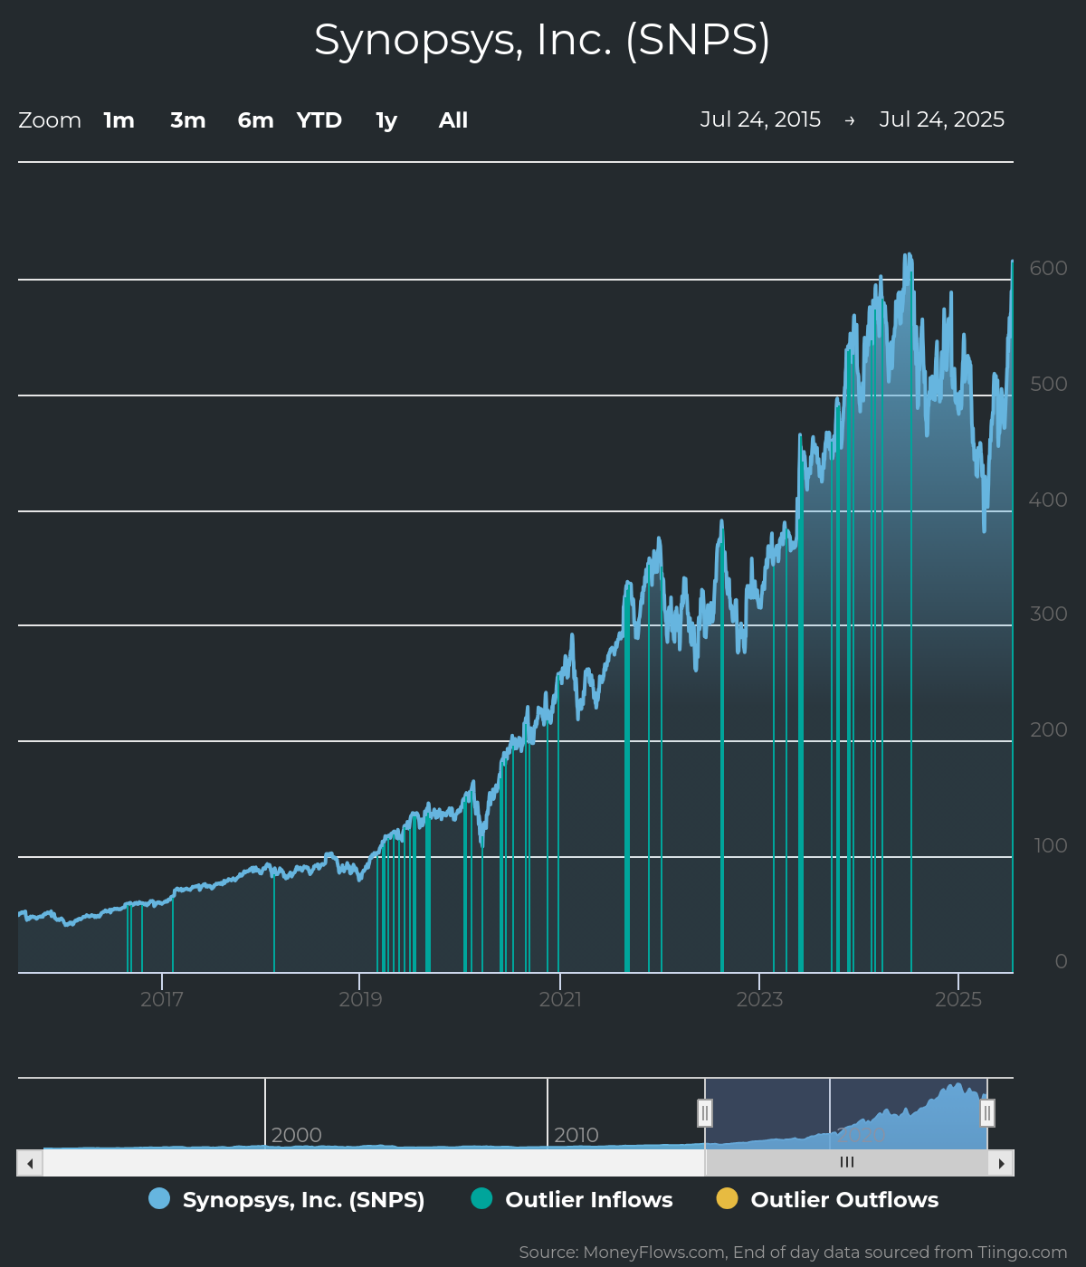This screenshot has width=1086, height=1267.
Task: Click the 2017 x-axis label
Action: click(162, 1000)
